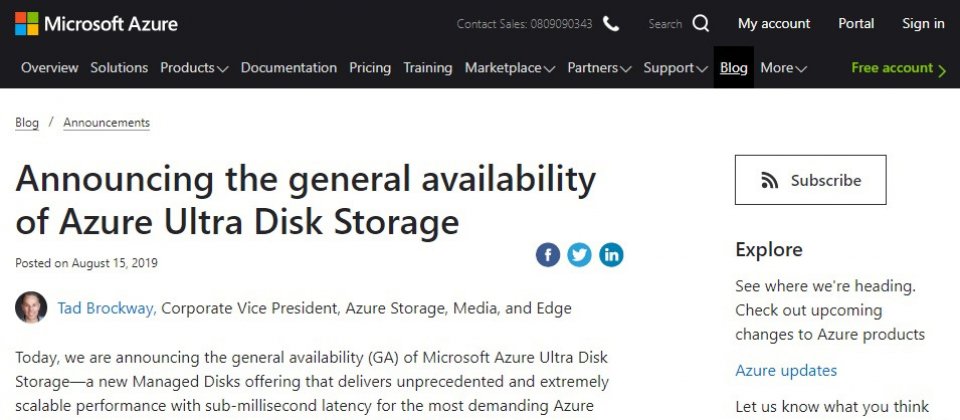
Task: Open the Tad Brockway author link
Action: tap(106, 308)
